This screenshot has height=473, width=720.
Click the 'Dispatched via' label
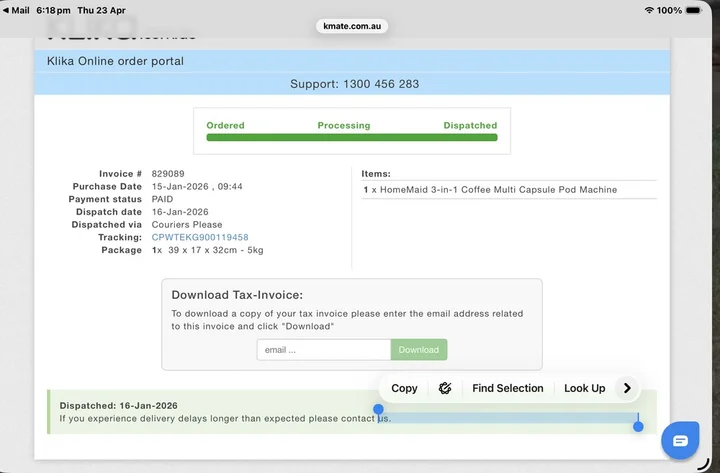107,225
